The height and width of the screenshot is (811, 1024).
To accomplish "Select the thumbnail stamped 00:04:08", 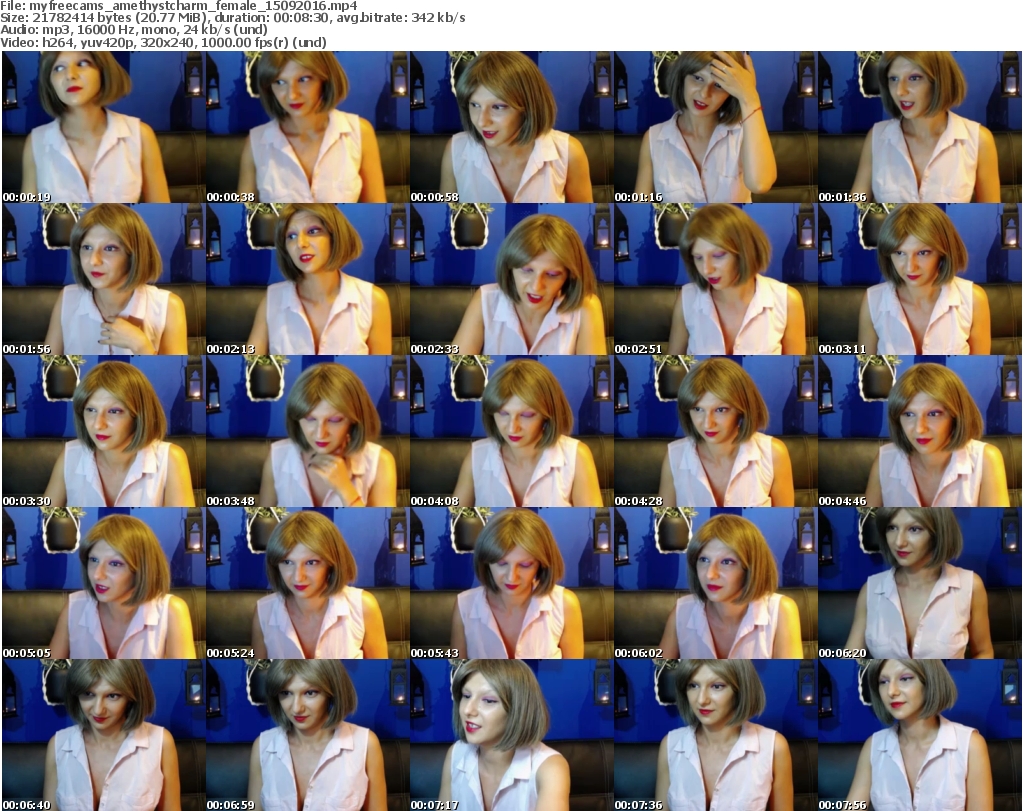I will click(511, 431).
